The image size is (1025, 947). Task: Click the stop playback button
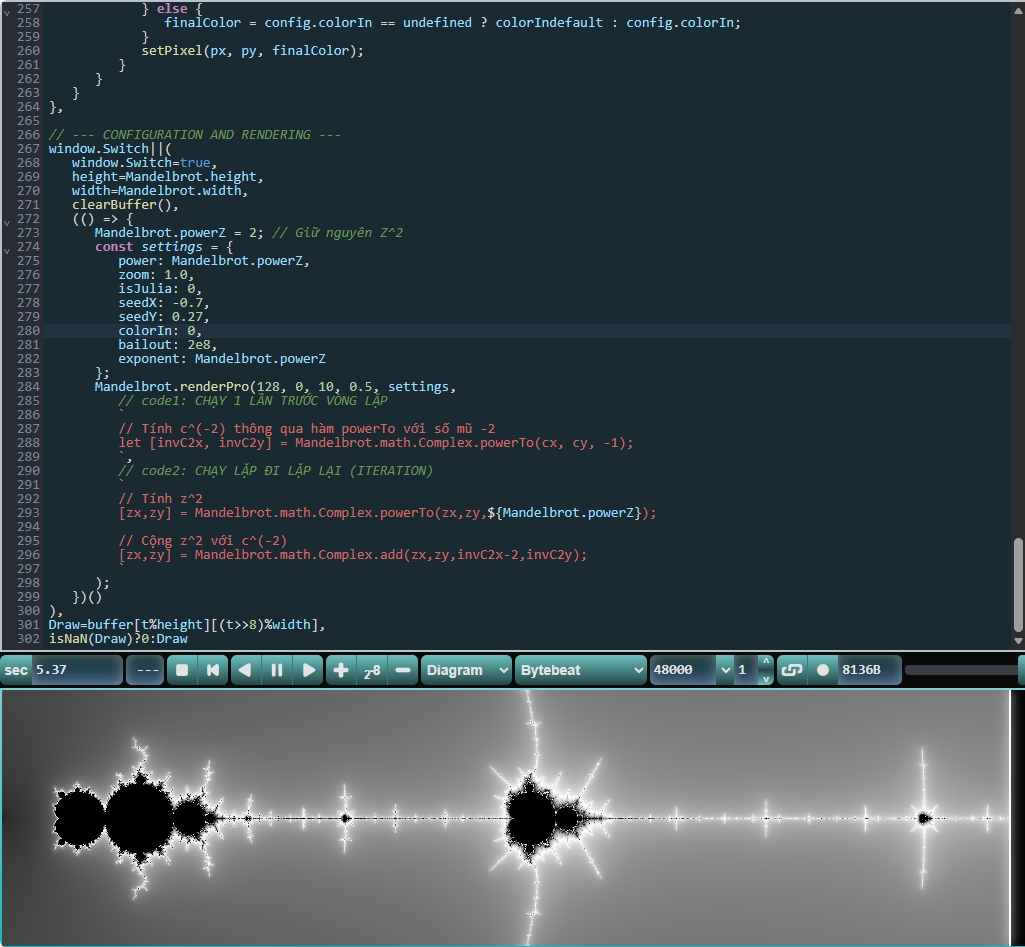point(182,670)
